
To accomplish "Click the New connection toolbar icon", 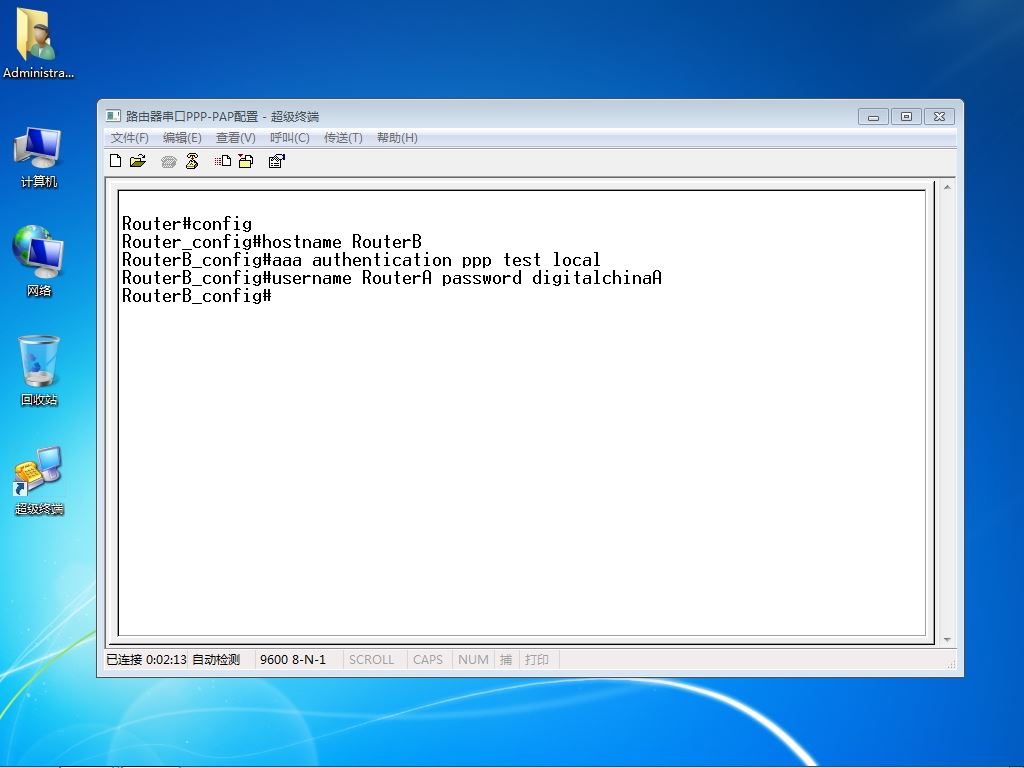I will coord(116,161).
